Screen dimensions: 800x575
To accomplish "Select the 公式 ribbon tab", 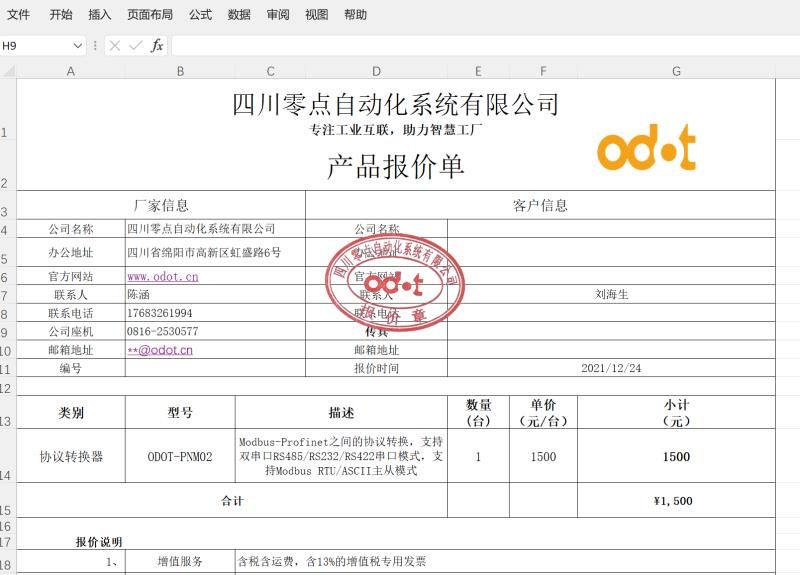I will click(x=201, y=15).
